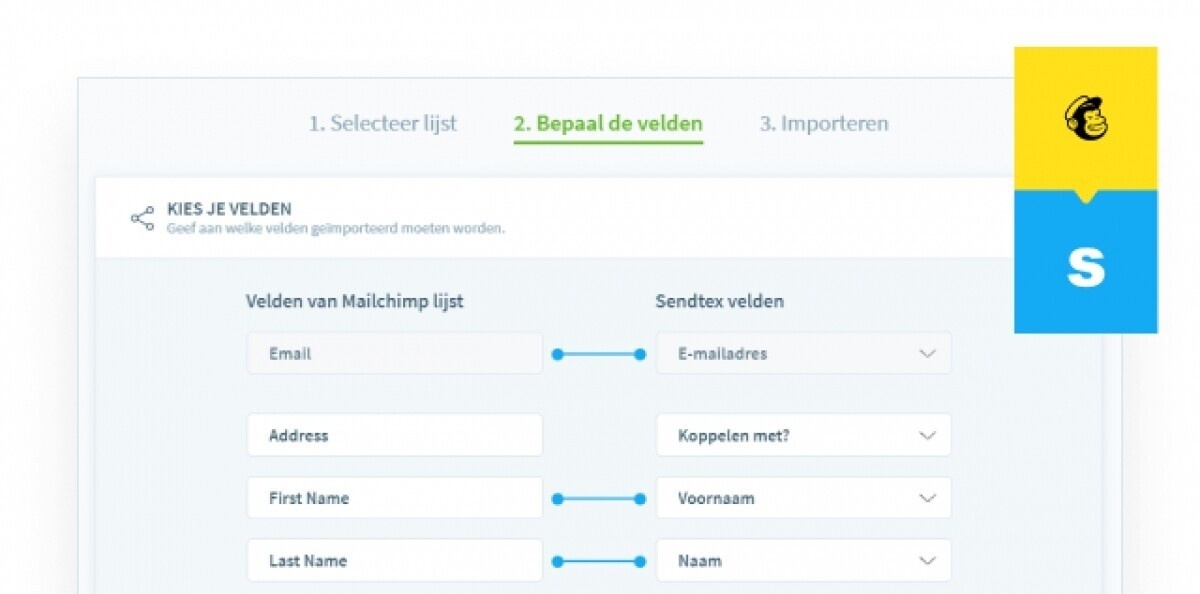This screenshot has width=1200, height=594.
Task: Click the connector line linking Email to E-mailadres
Action: pos(599,354)
